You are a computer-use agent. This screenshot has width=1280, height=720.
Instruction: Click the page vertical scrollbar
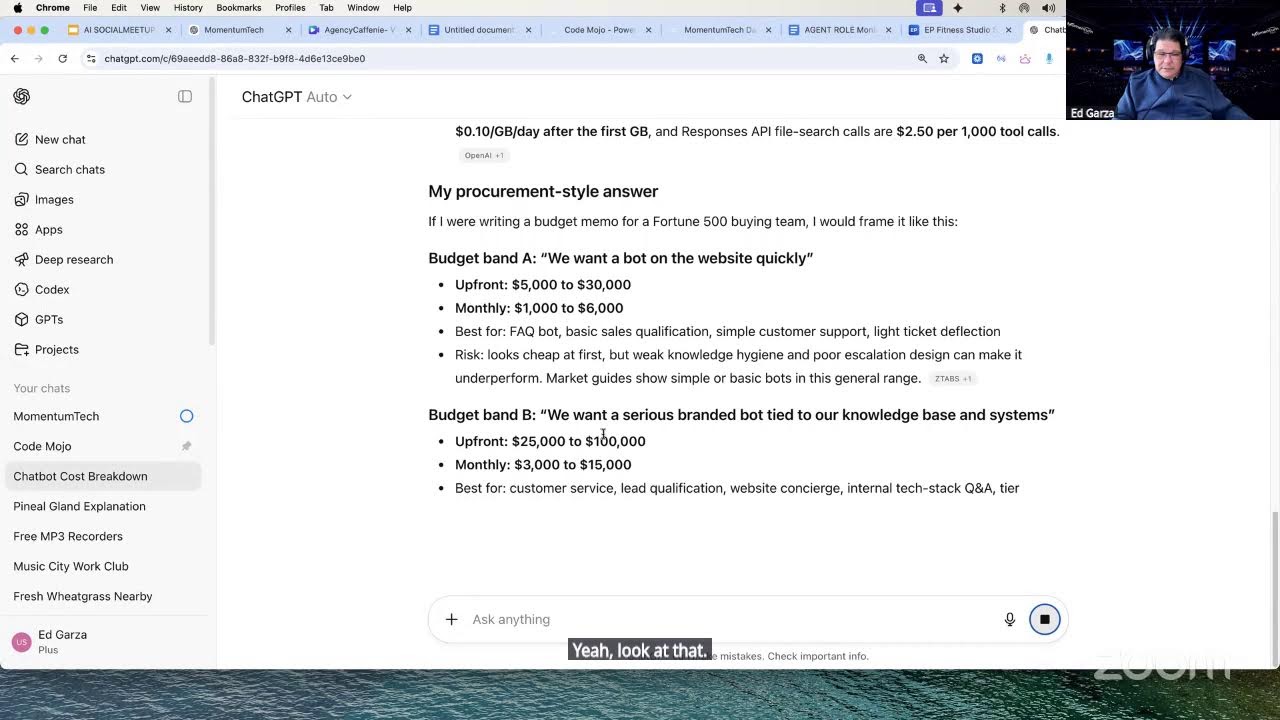[1274, 590]
